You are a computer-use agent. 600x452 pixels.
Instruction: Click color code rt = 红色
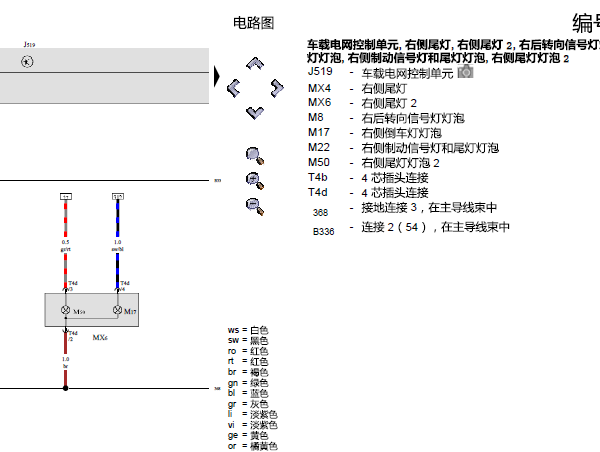click(x=248, y=361)
